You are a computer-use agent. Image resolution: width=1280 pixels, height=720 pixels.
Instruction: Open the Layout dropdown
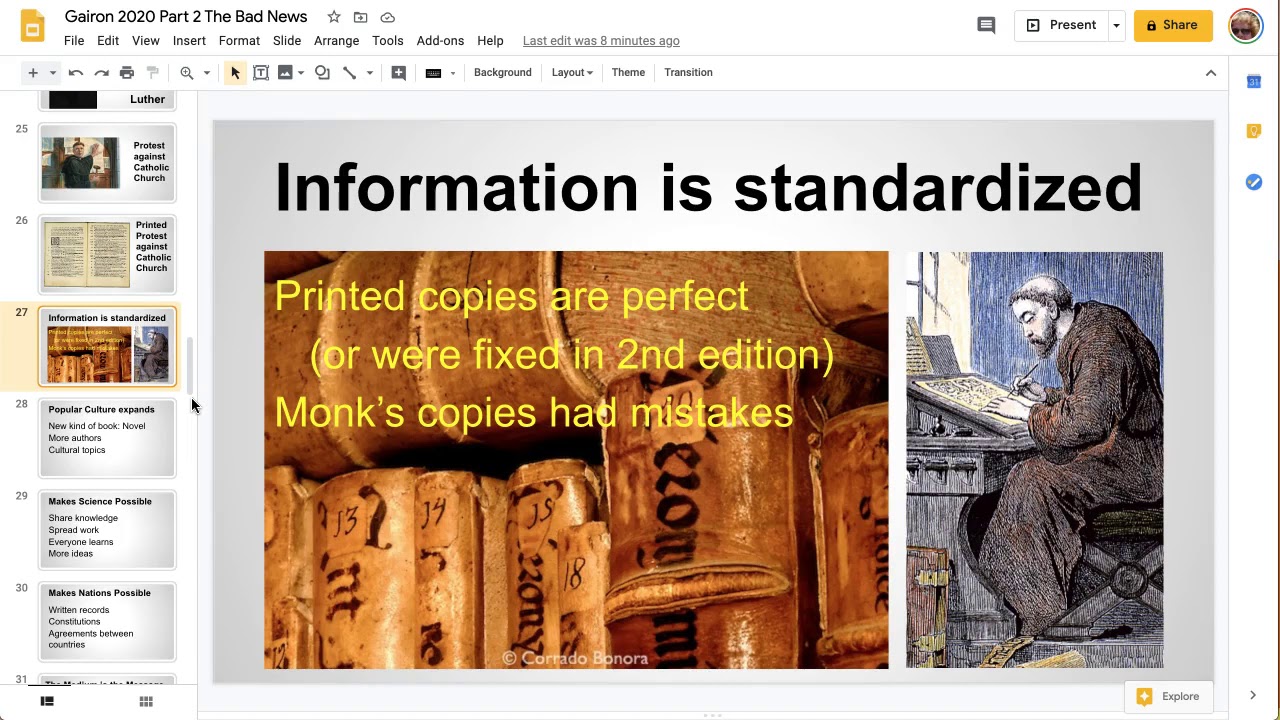point(572,72)
